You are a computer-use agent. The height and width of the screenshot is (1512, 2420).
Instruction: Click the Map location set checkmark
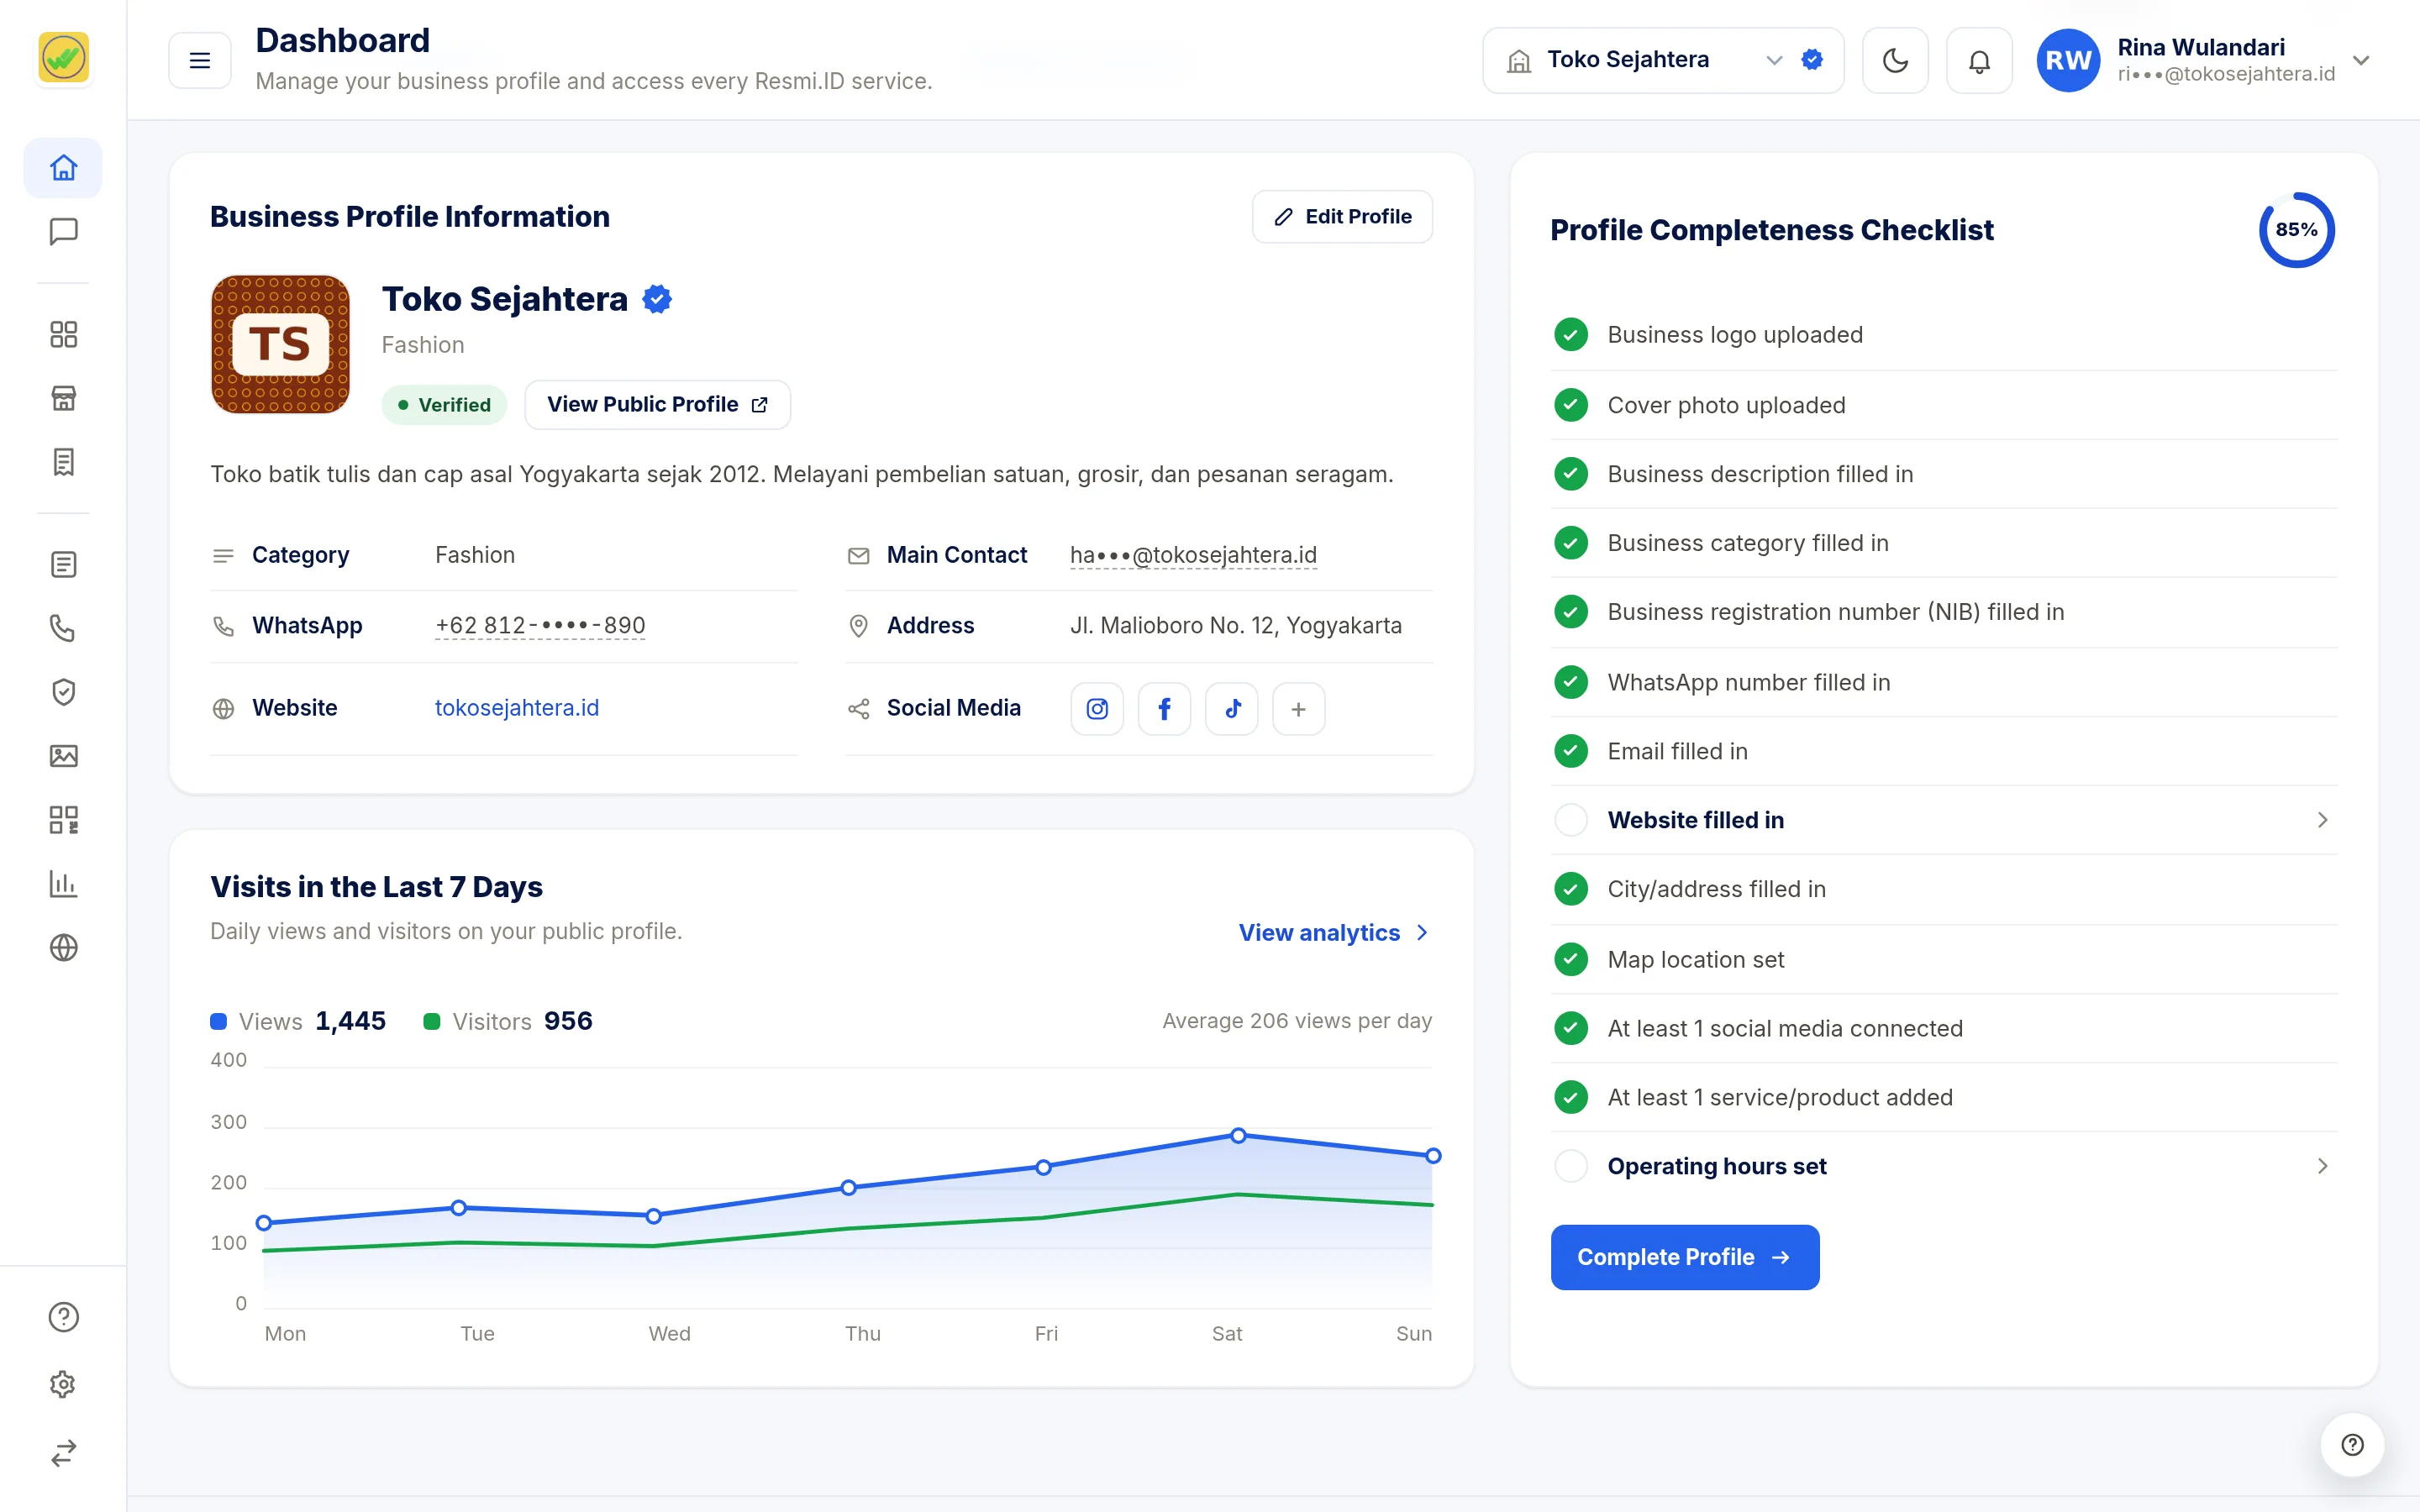[x=1571, y=959]
